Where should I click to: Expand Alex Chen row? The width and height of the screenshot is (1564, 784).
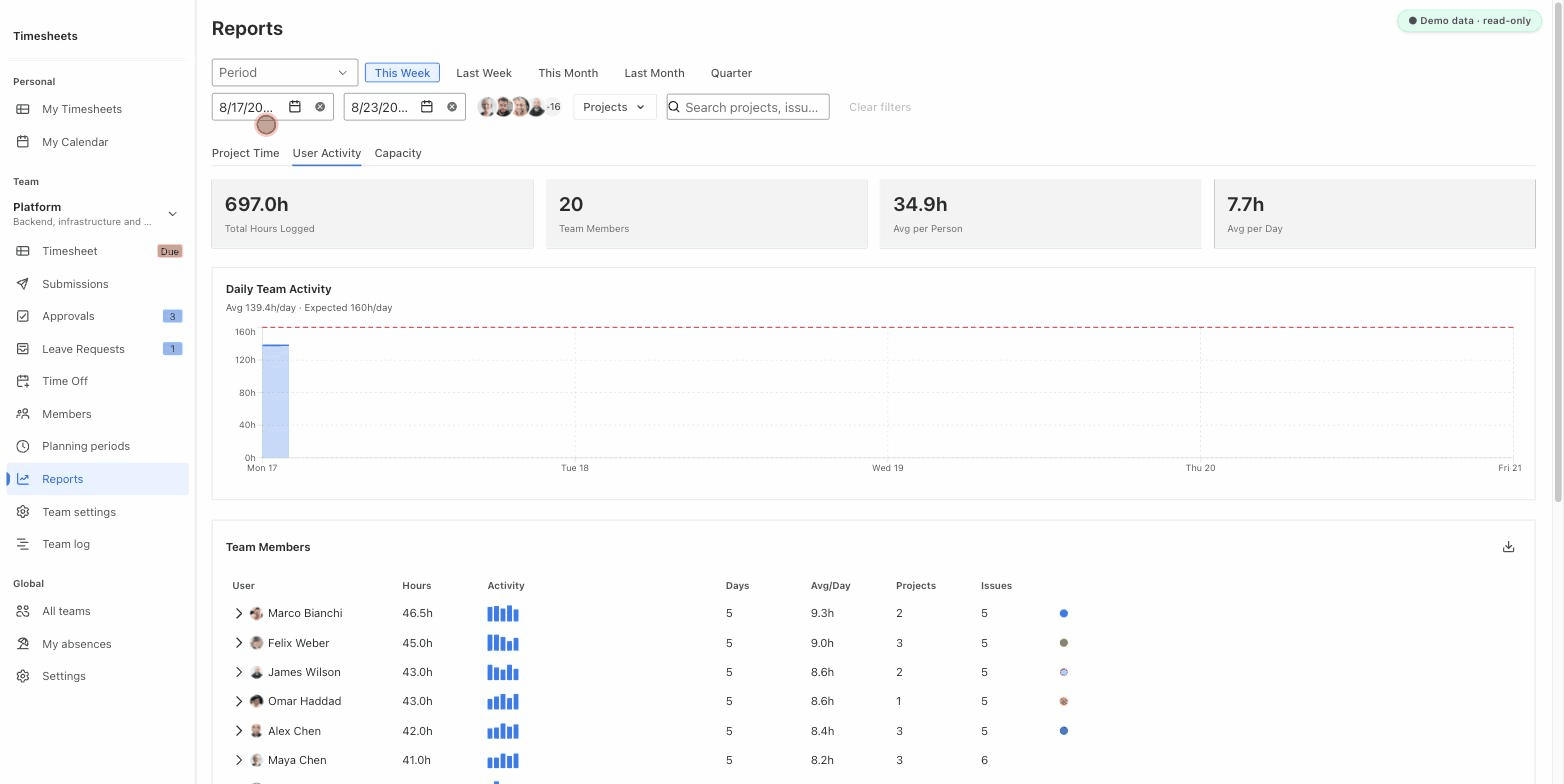coord(239,731)
